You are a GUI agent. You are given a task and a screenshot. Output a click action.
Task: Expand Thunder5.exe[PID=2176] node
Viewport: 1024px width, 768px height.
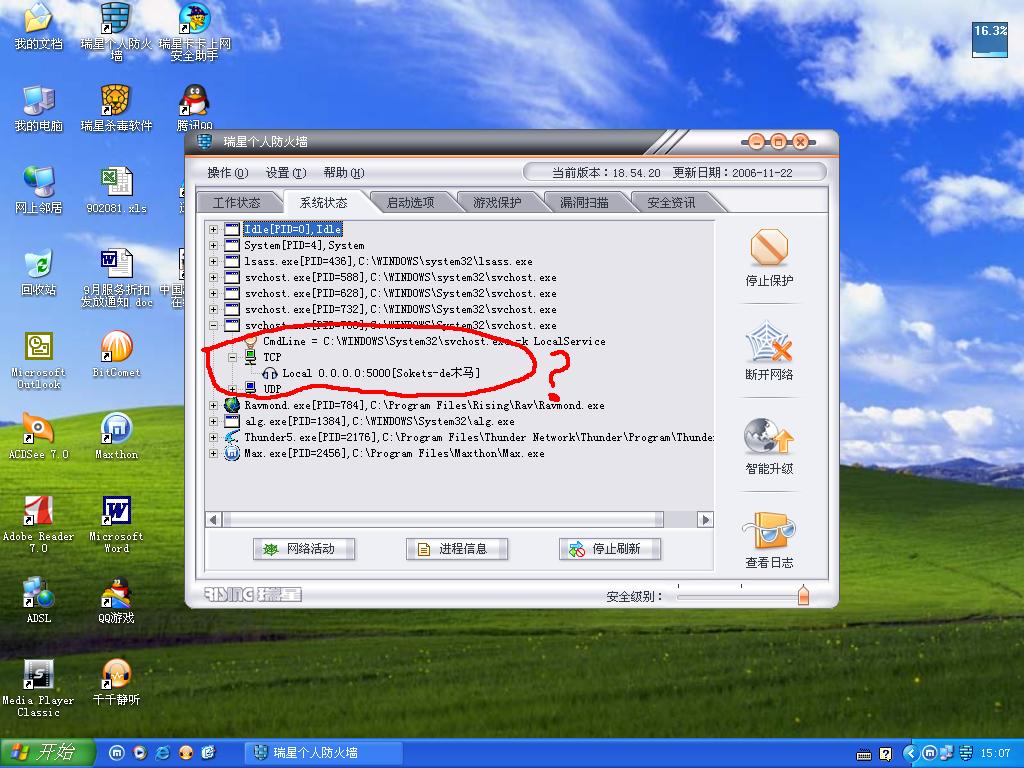click(x=214, y=438)
